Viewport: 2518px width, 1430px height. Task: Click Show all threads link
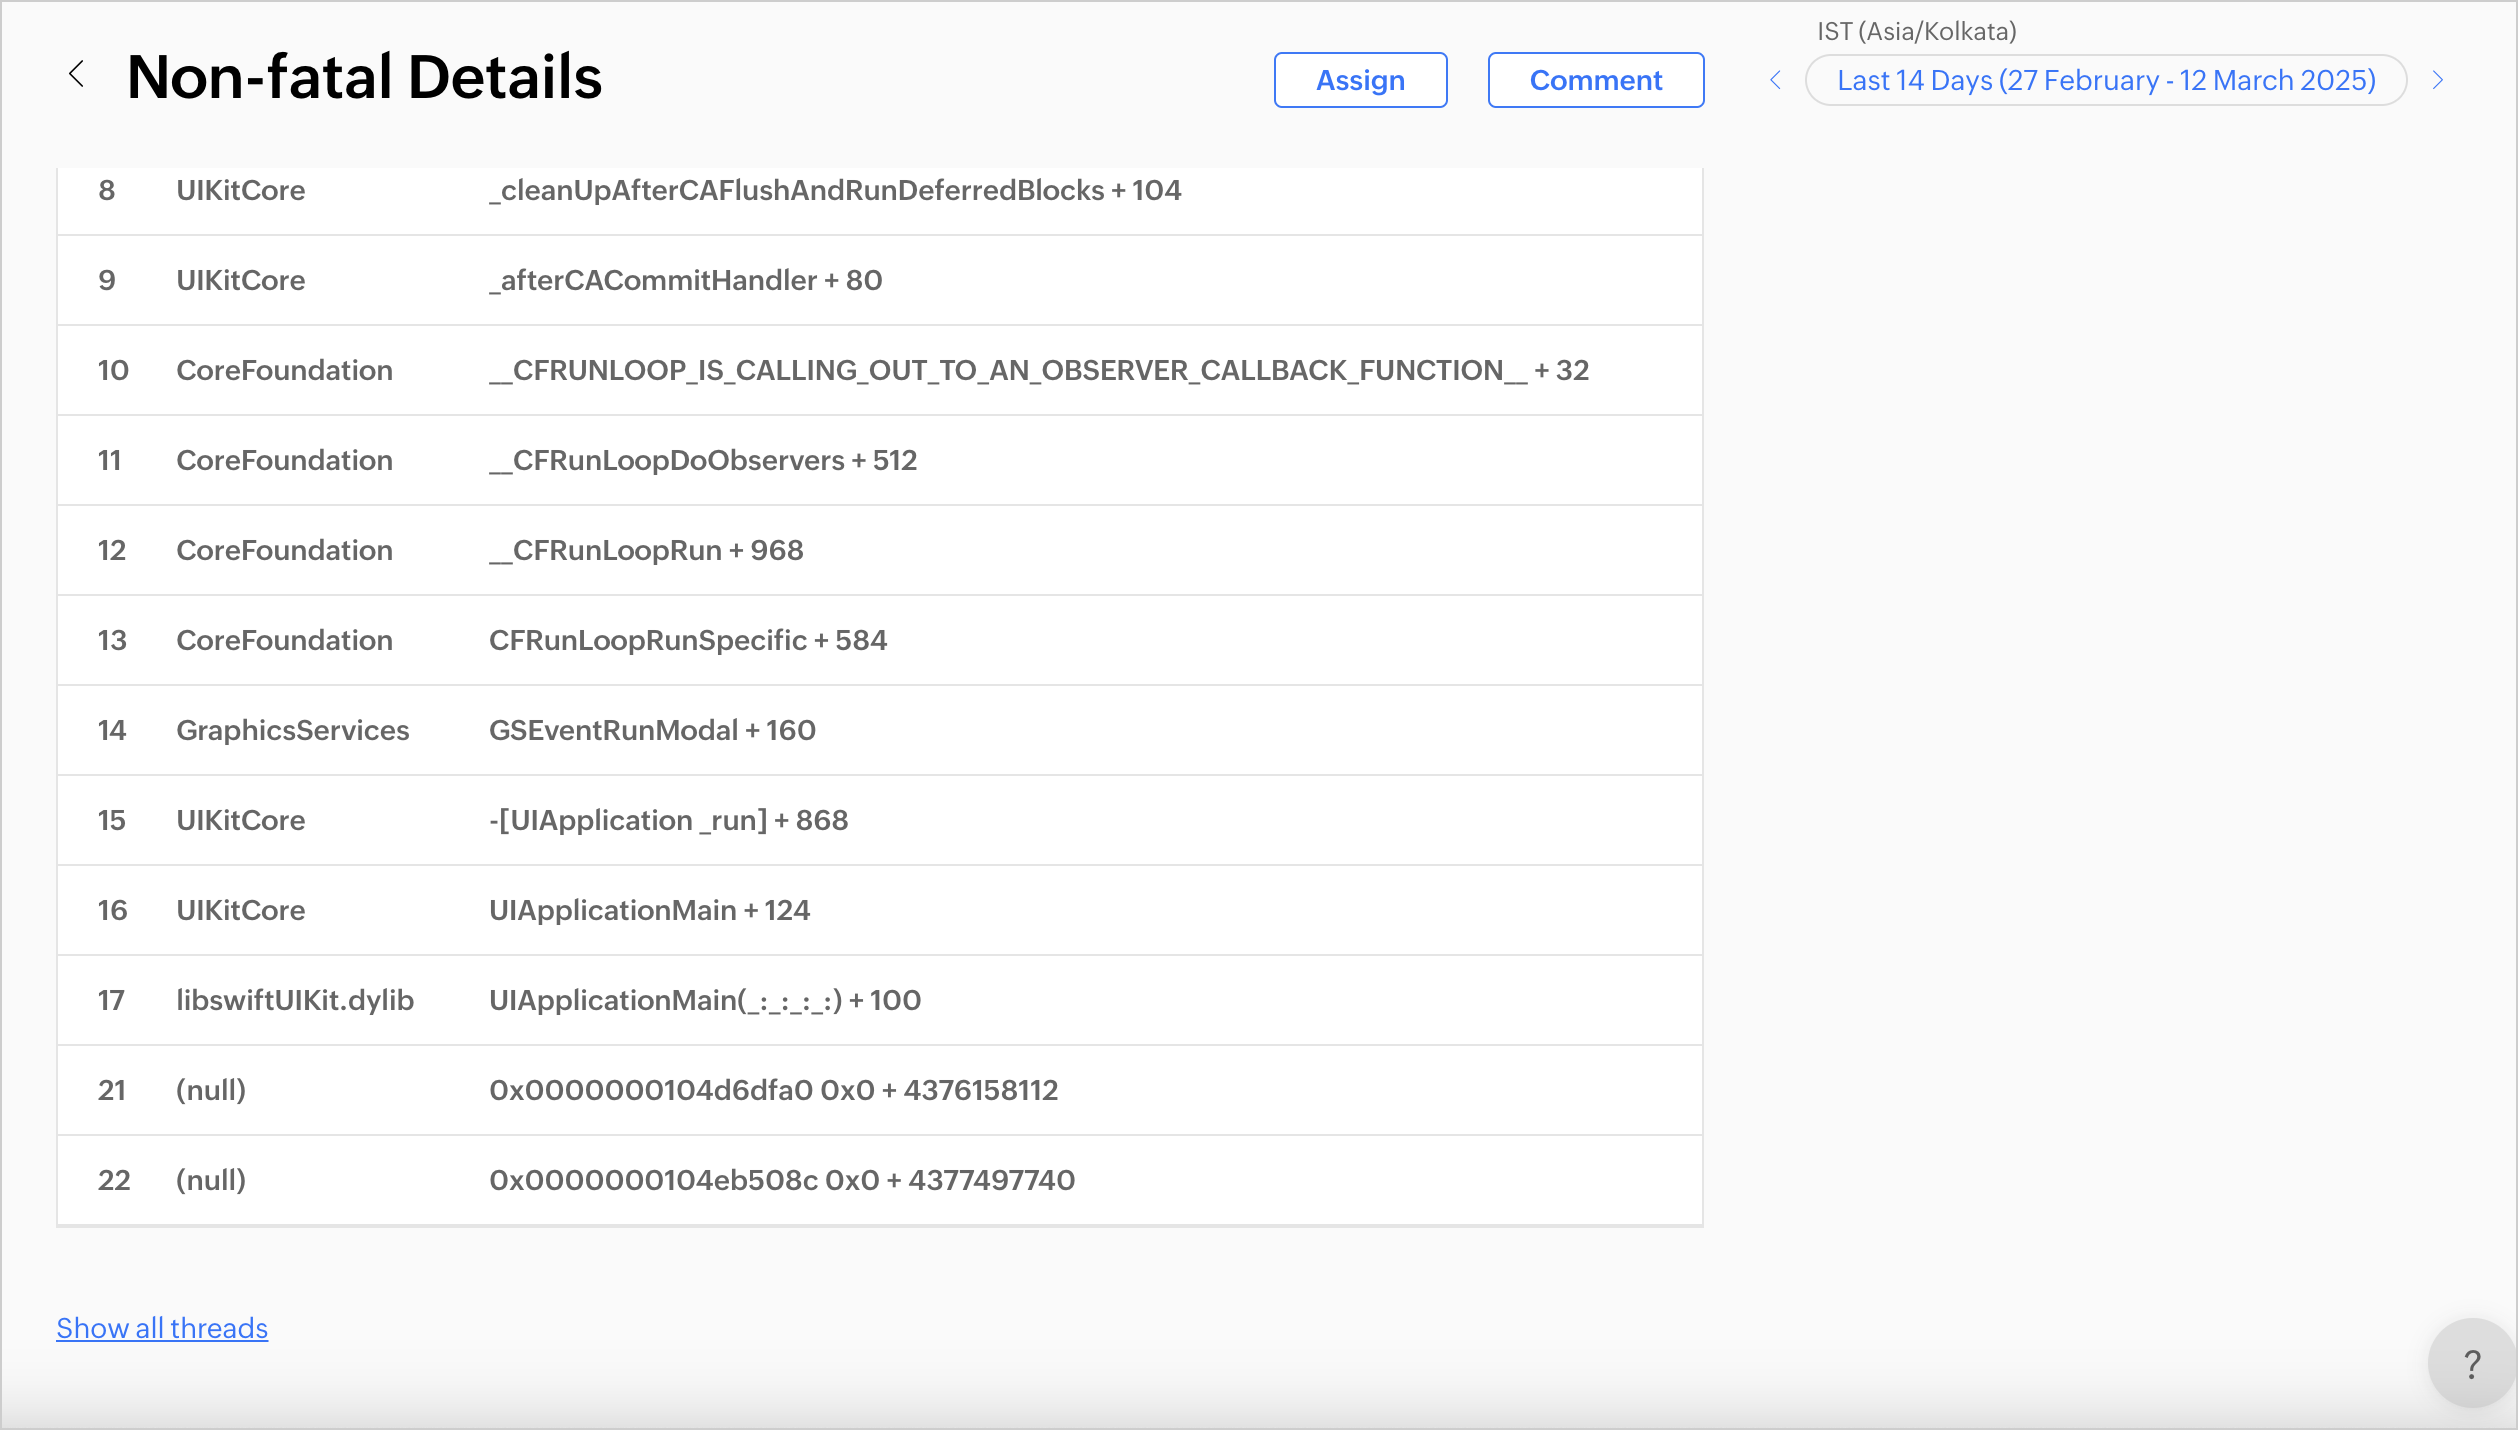coord(162,1328)
